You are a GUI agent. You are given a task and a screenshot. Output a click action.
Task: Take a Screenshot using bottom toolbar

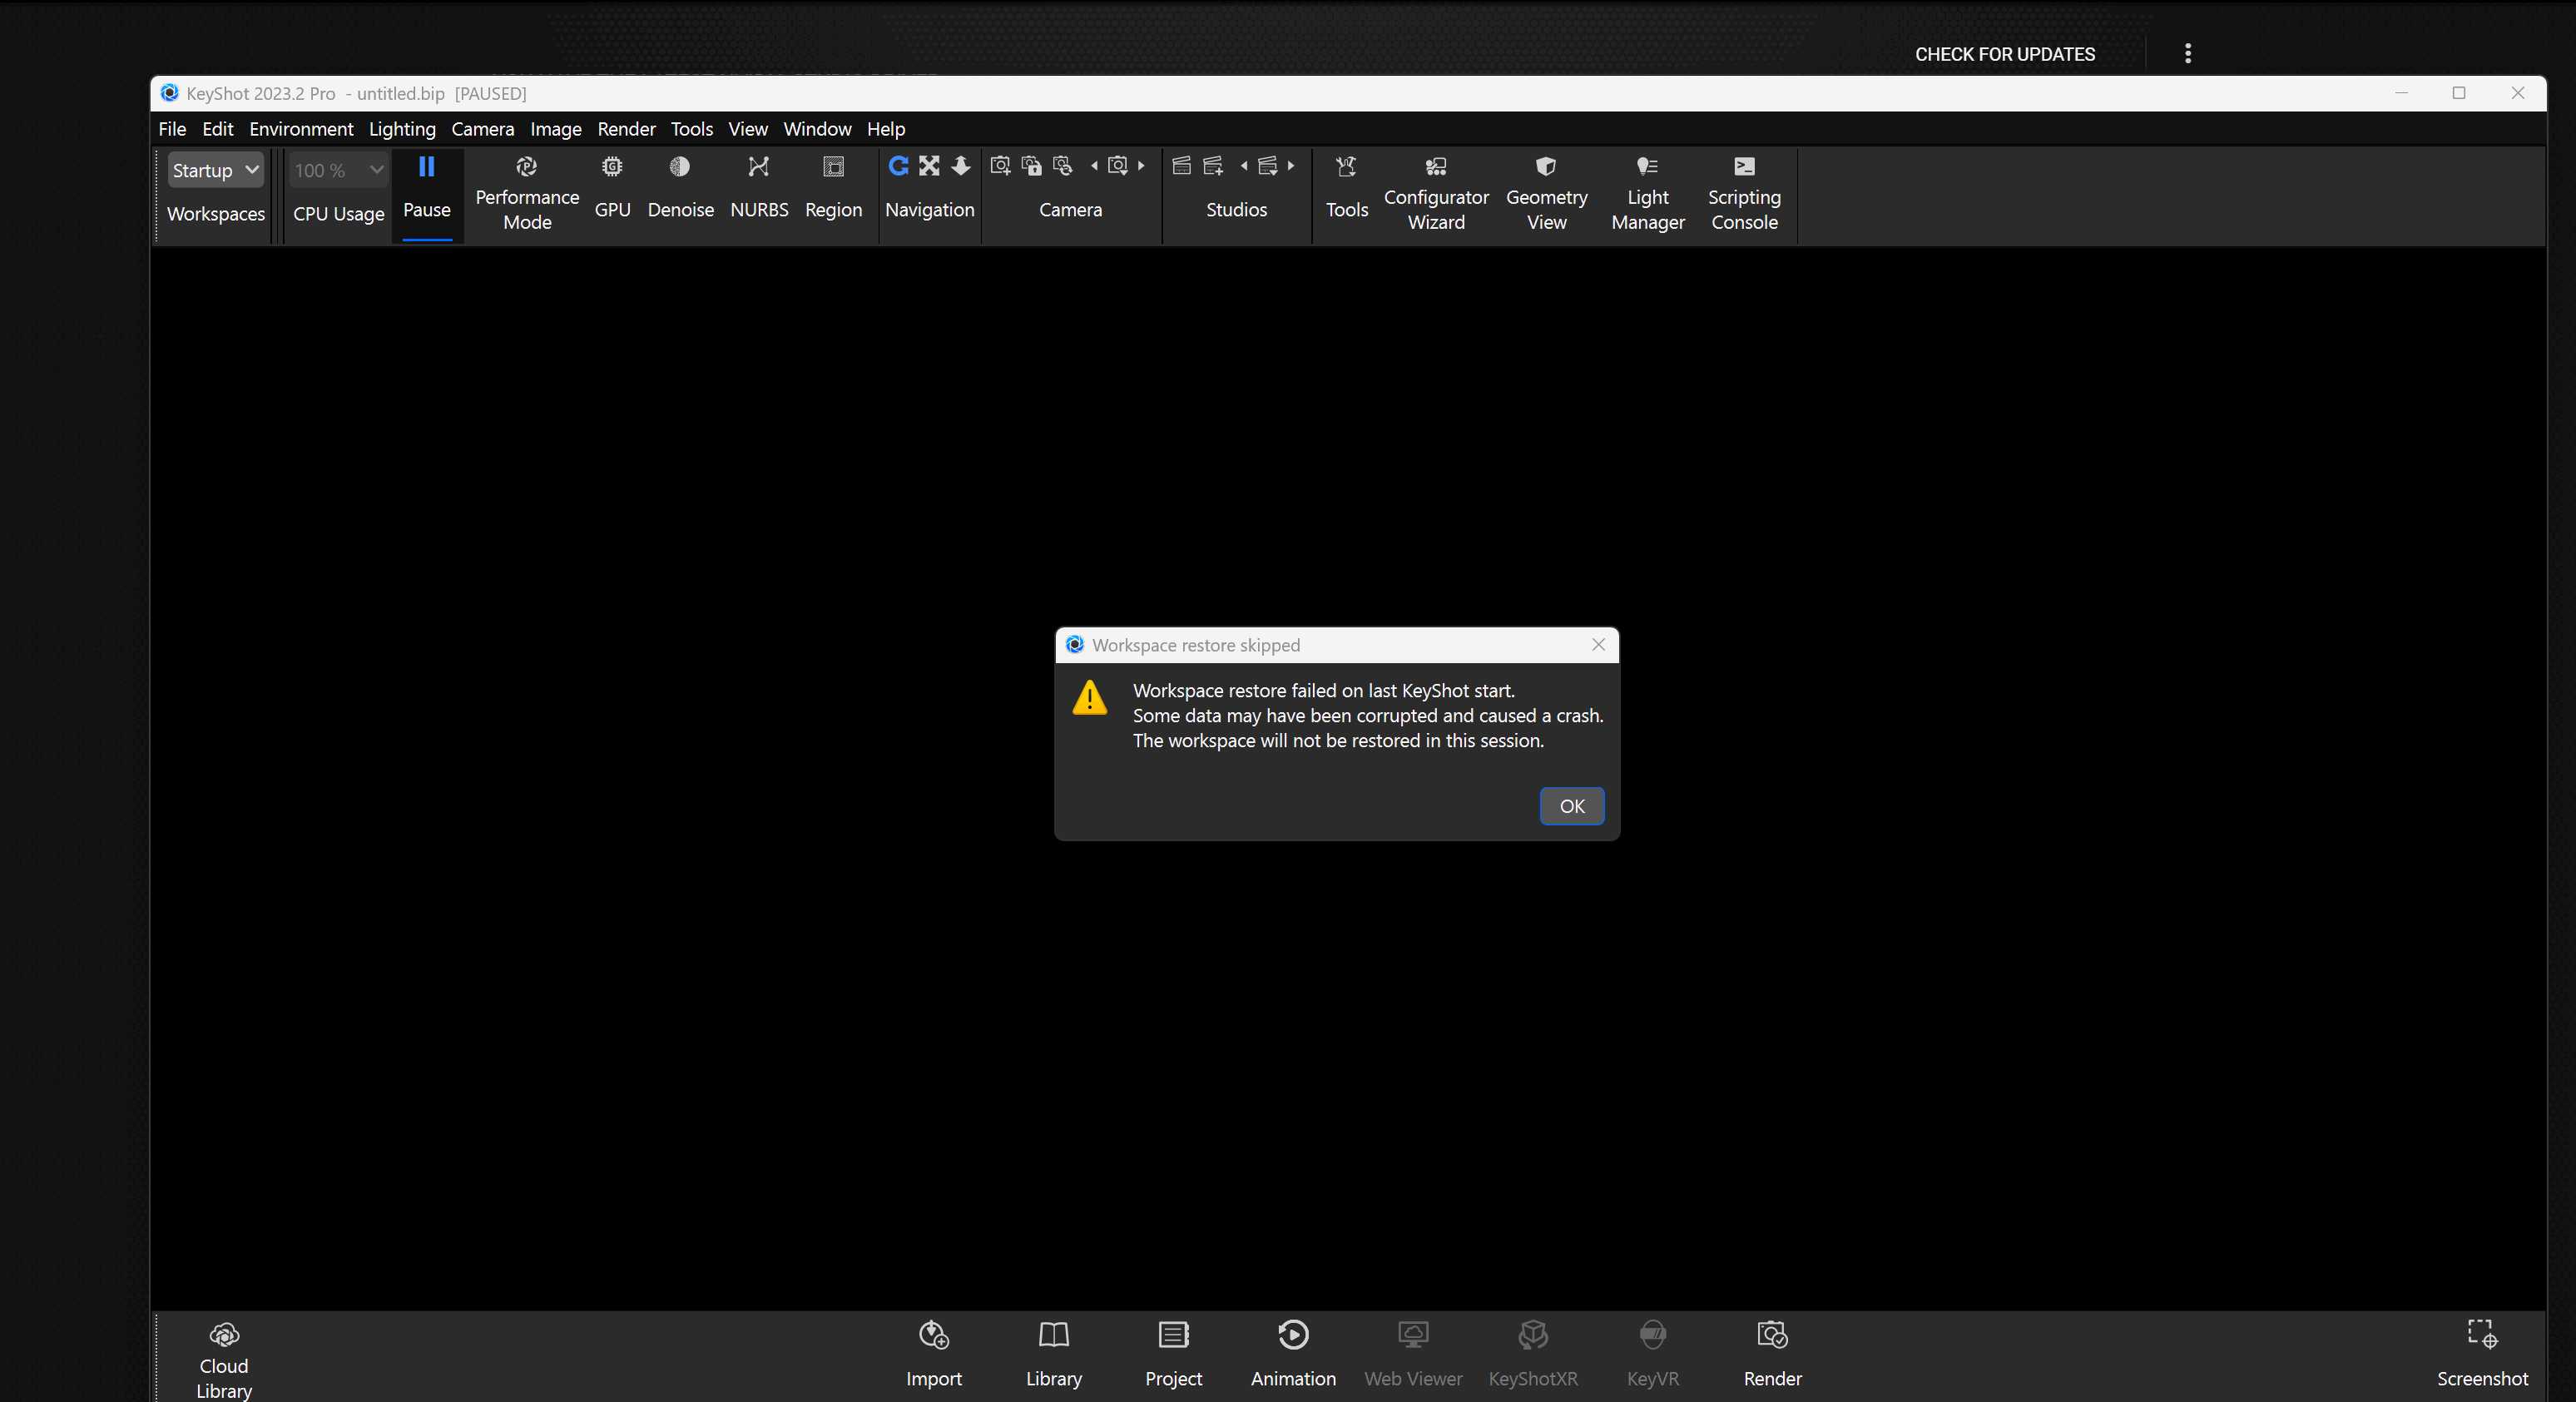click(x=2481, y=1354)
